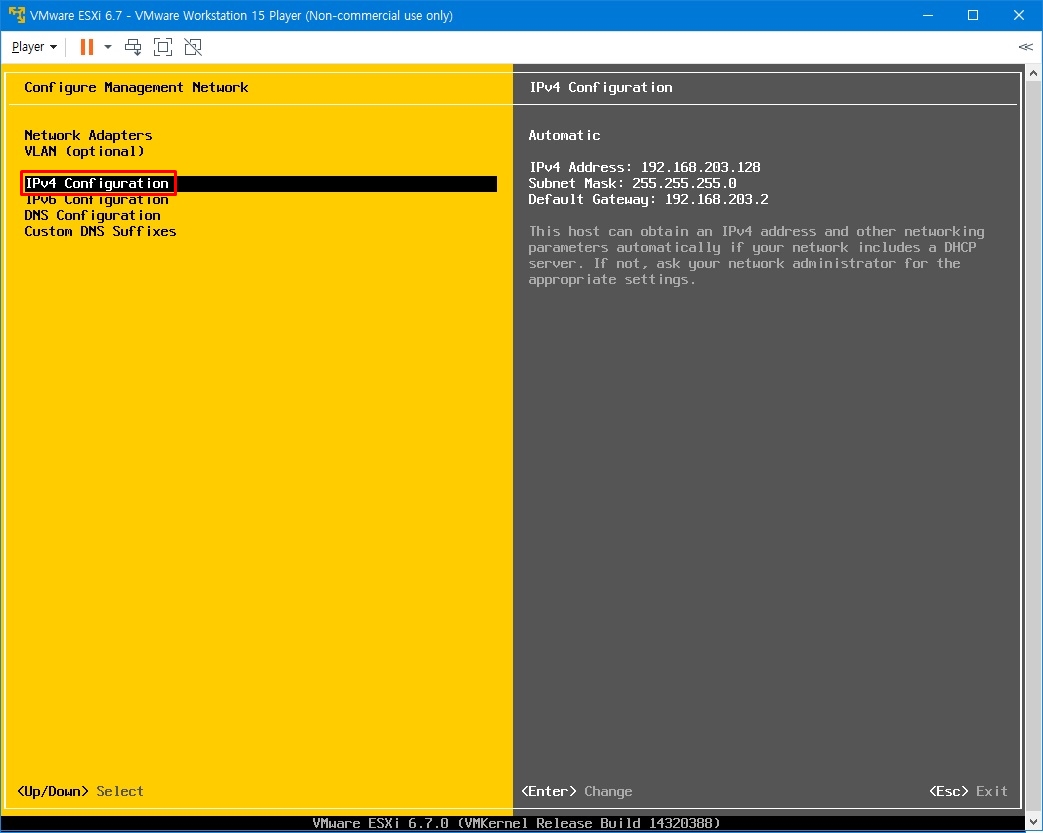Select IPv6 Configuration entry
The width and height of the screenshot is (1043, 833).
click(96, 200)
